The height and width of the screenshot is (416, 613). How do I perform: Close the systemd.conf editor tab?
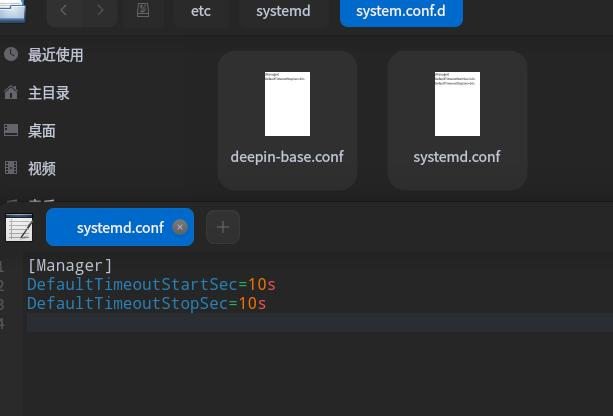point(180,227)
